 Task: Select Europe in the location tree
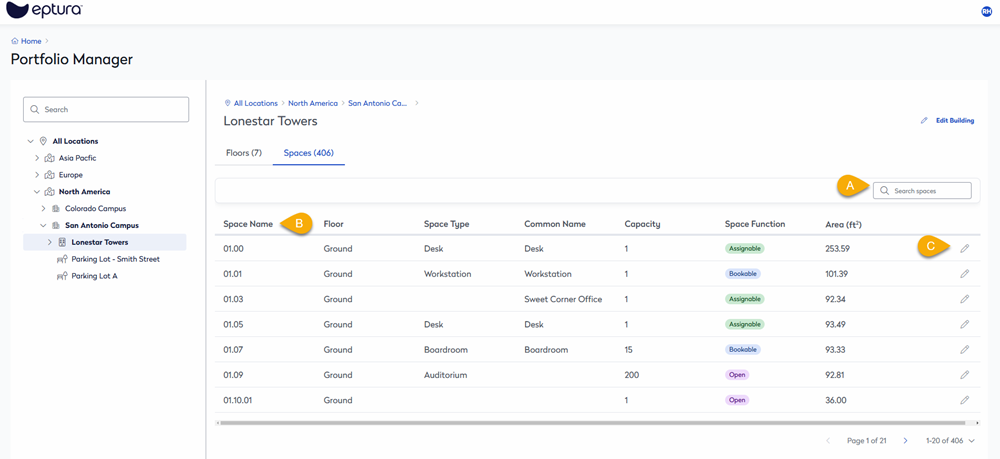coord(71,175)
